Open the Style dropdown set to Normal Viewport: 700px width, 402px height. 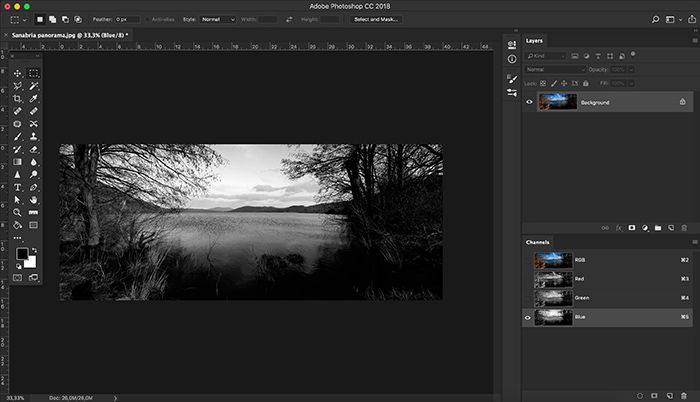click(x=217, y=20)
